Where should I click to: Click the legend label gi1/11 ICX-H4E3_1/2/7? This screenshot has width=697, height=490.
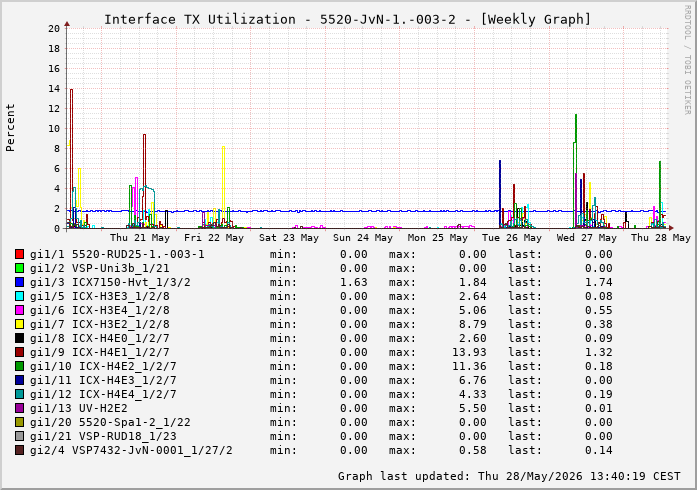103,381
